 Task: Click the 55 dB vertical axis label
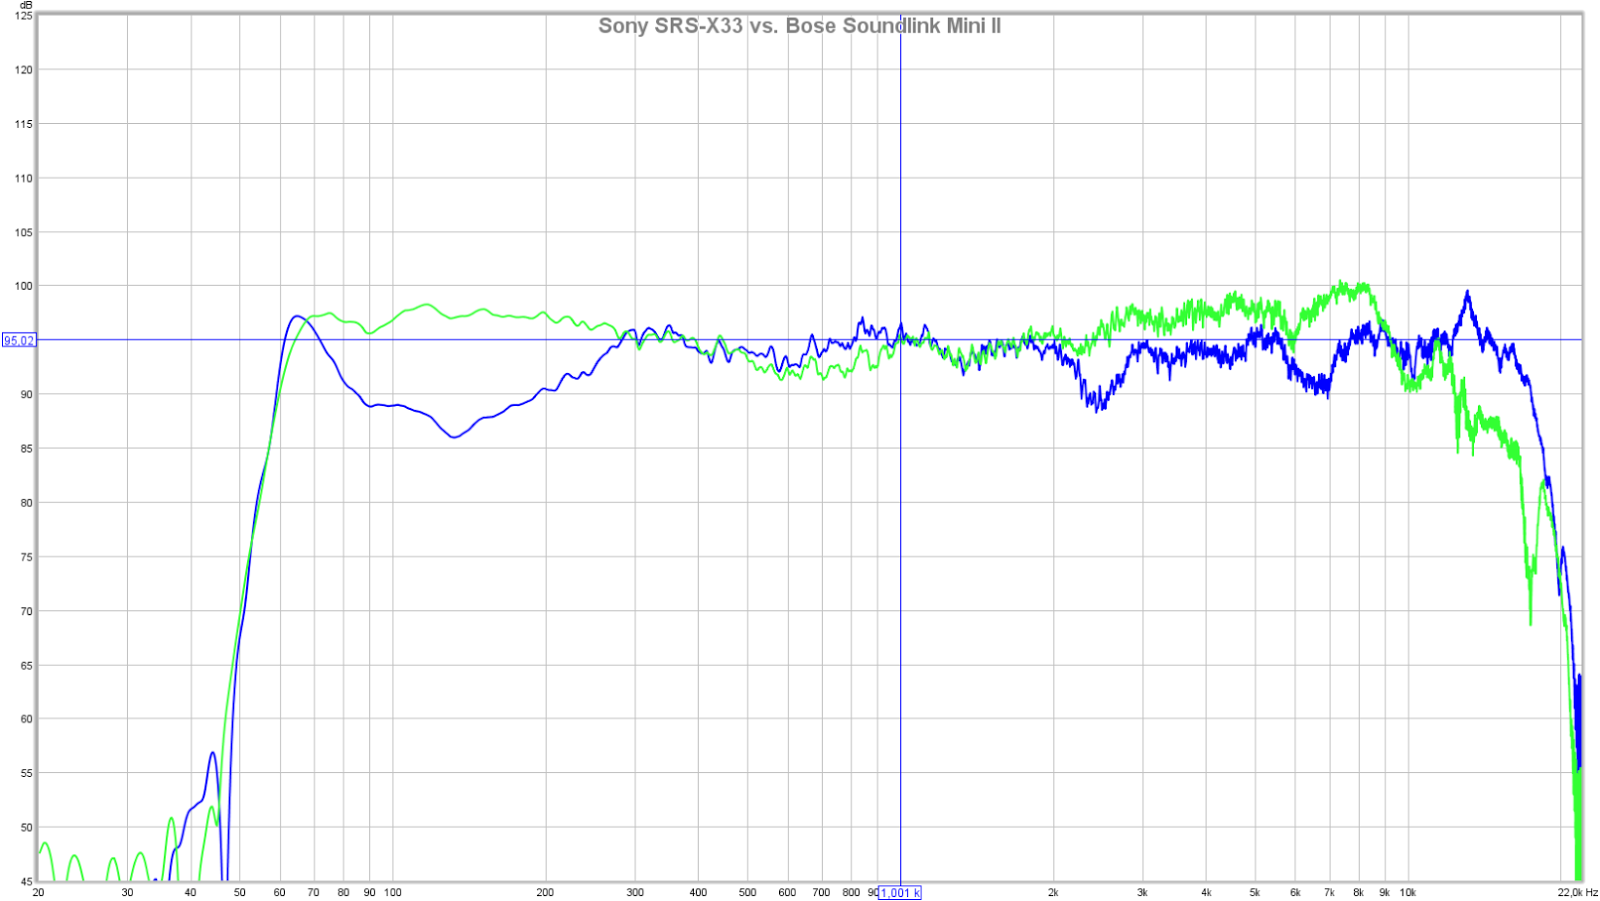tap(27, 773)
